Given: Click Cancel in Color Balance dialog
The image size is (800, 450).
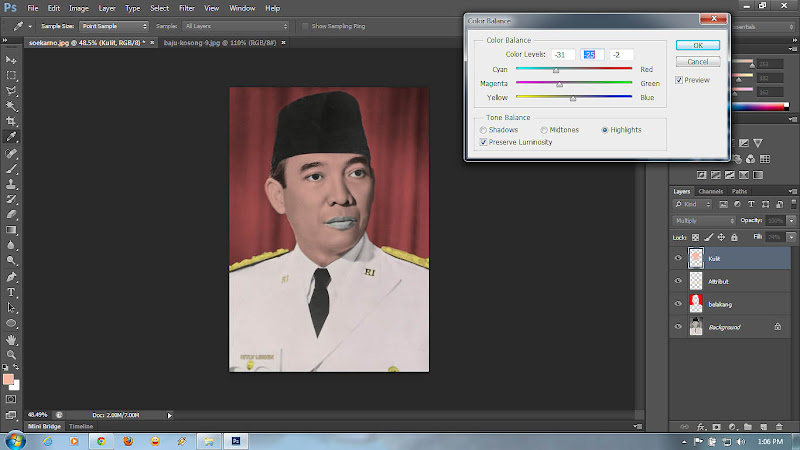Looking at the screenshot, I should tap(697, 62).
